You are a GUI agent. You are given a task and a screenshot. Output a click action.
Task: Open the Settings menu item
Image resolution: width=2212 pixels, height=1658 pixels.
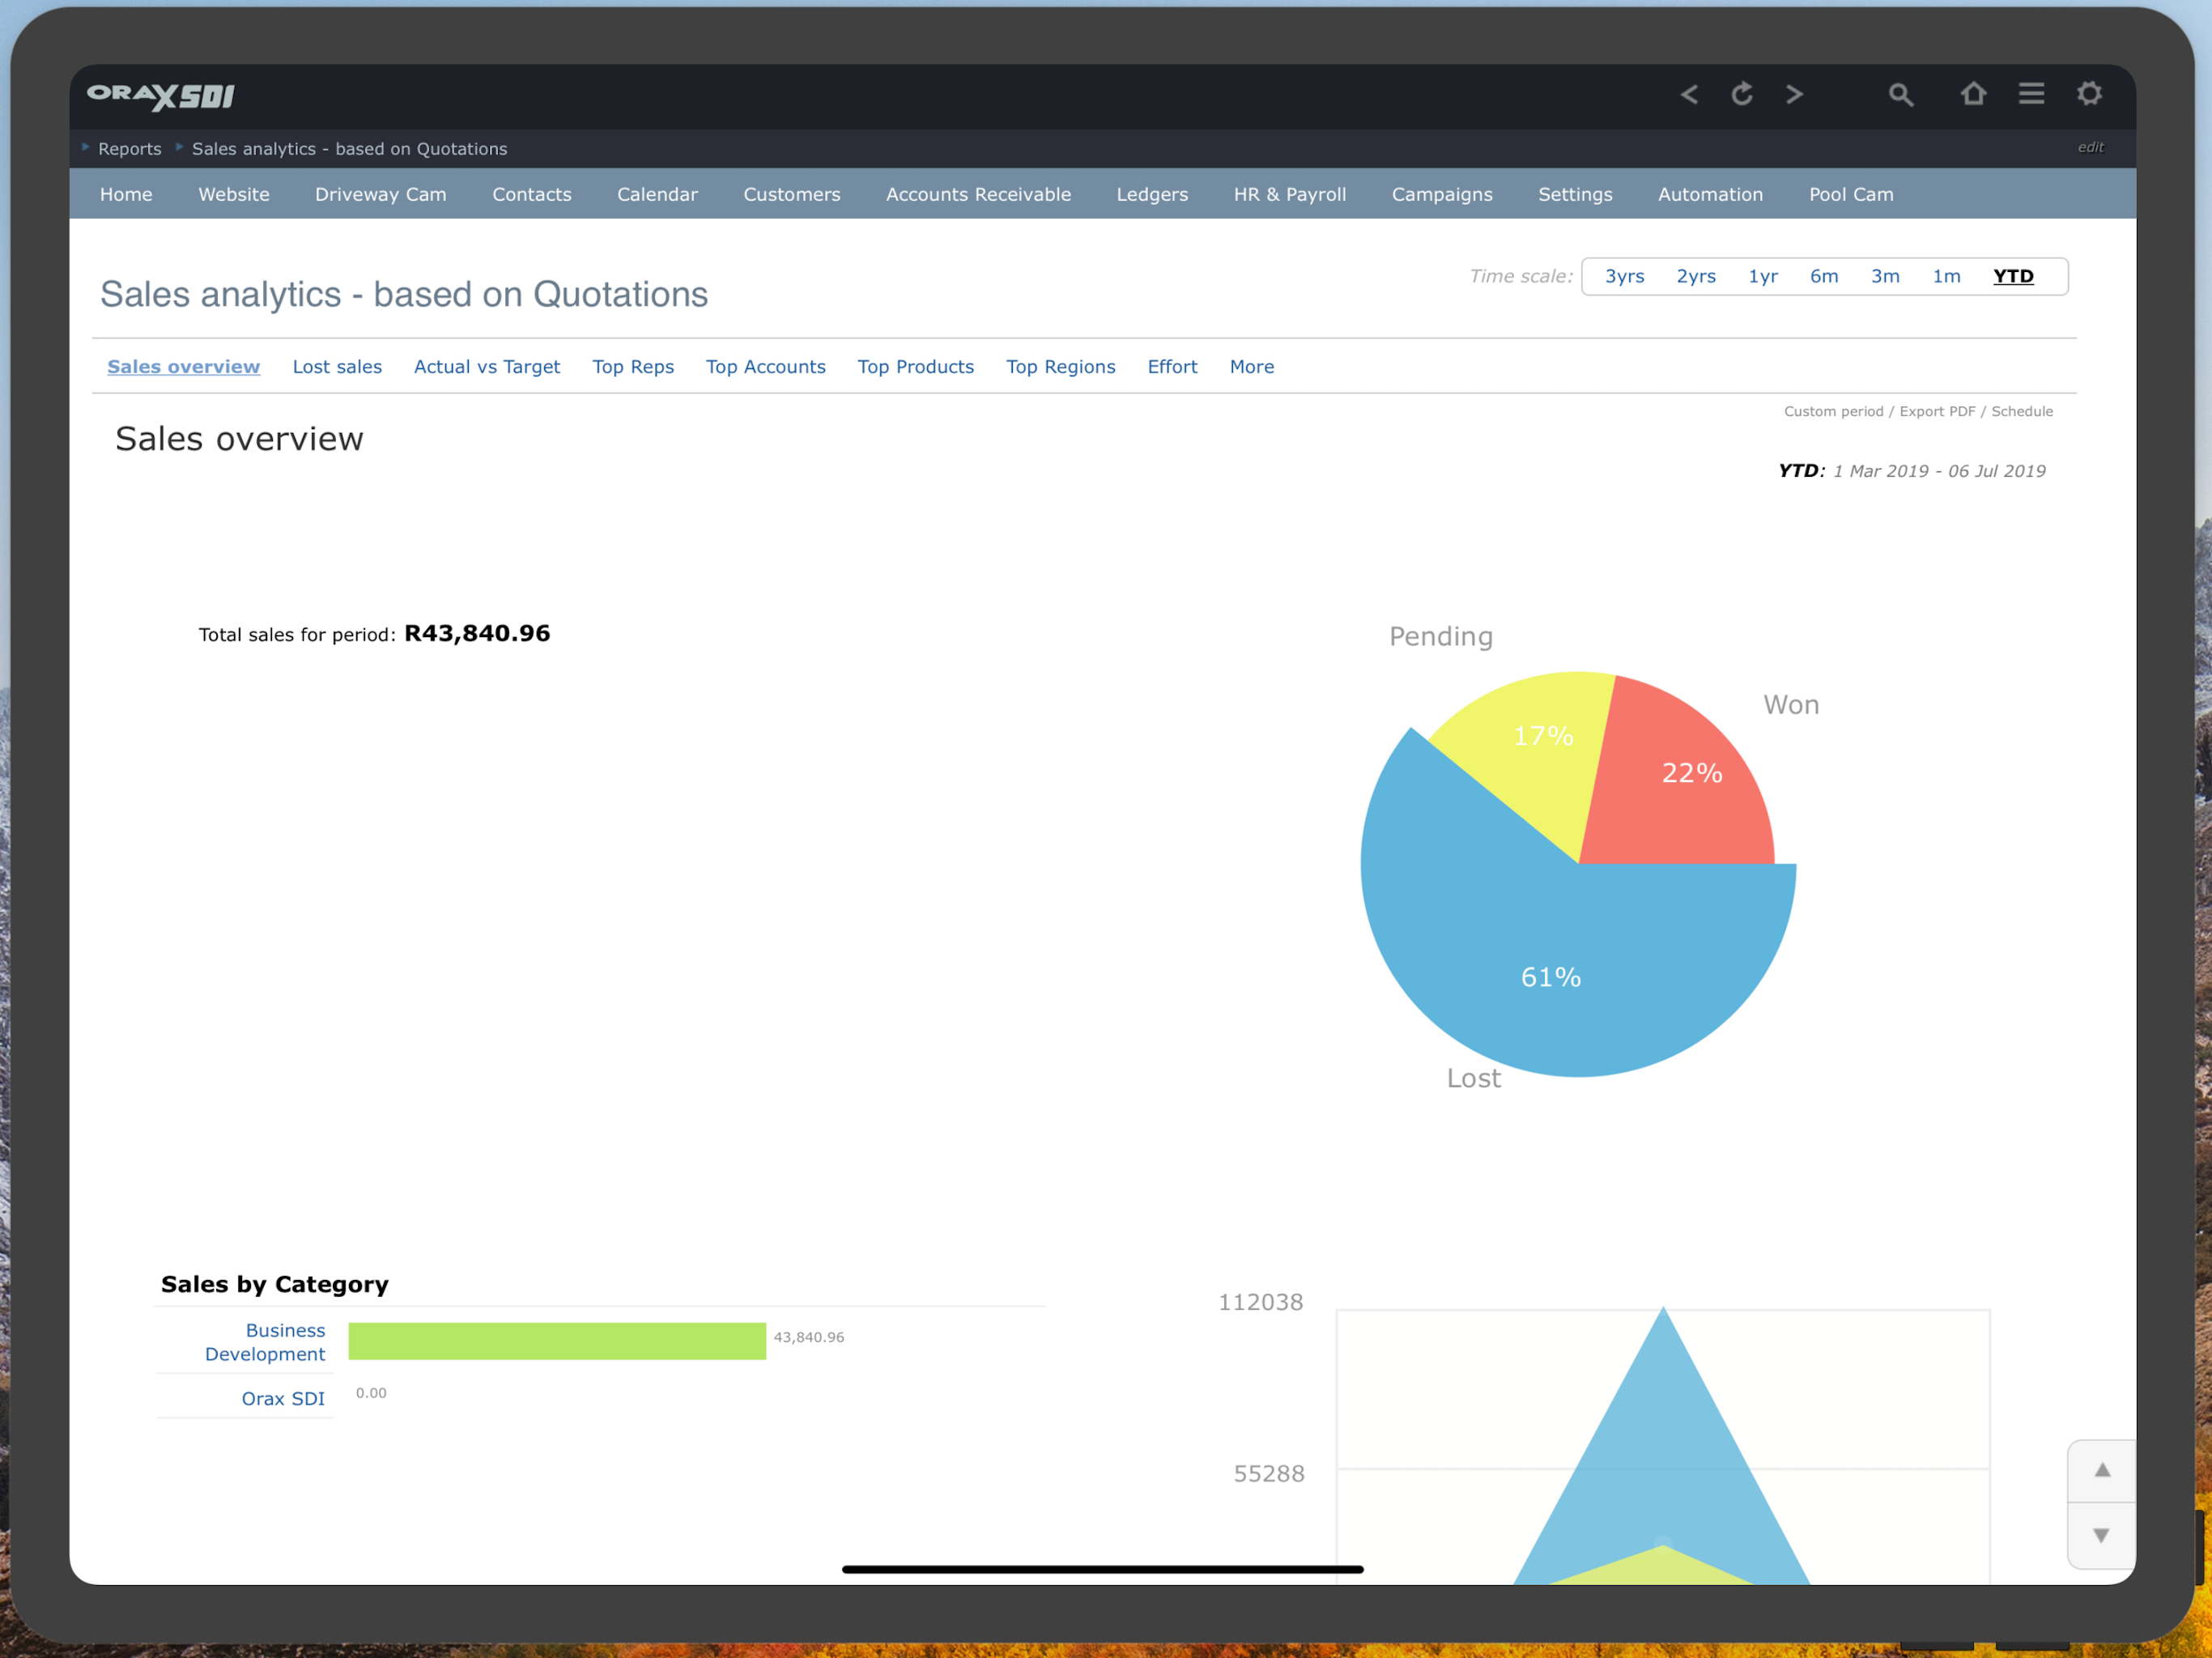[1575, 195]
